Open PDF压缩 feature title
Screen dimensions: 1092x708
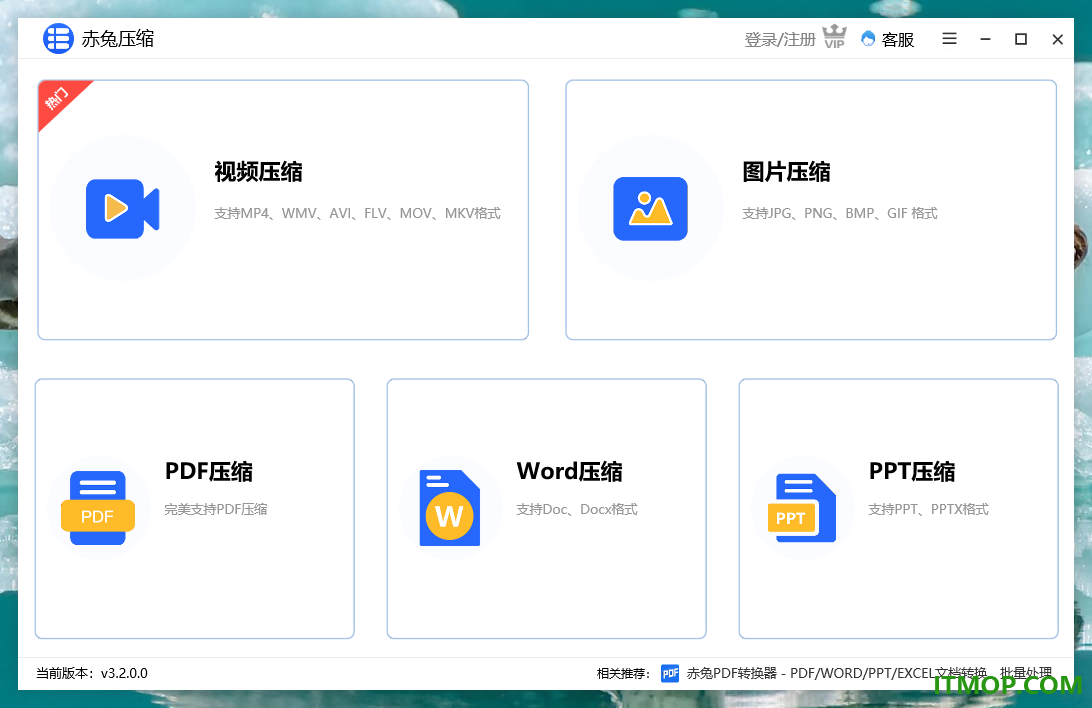(209, 471)
